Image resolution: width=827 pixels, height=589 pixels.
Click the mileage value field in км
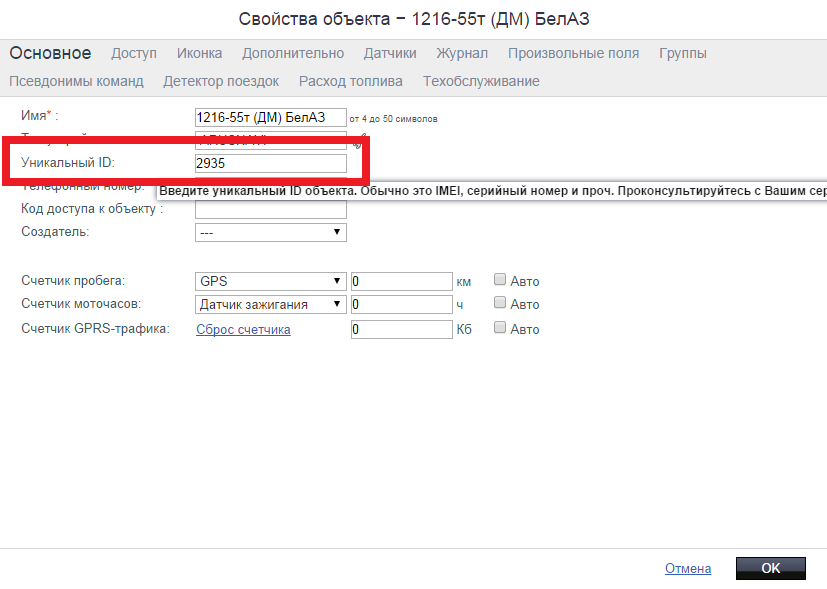pos(401,281)
